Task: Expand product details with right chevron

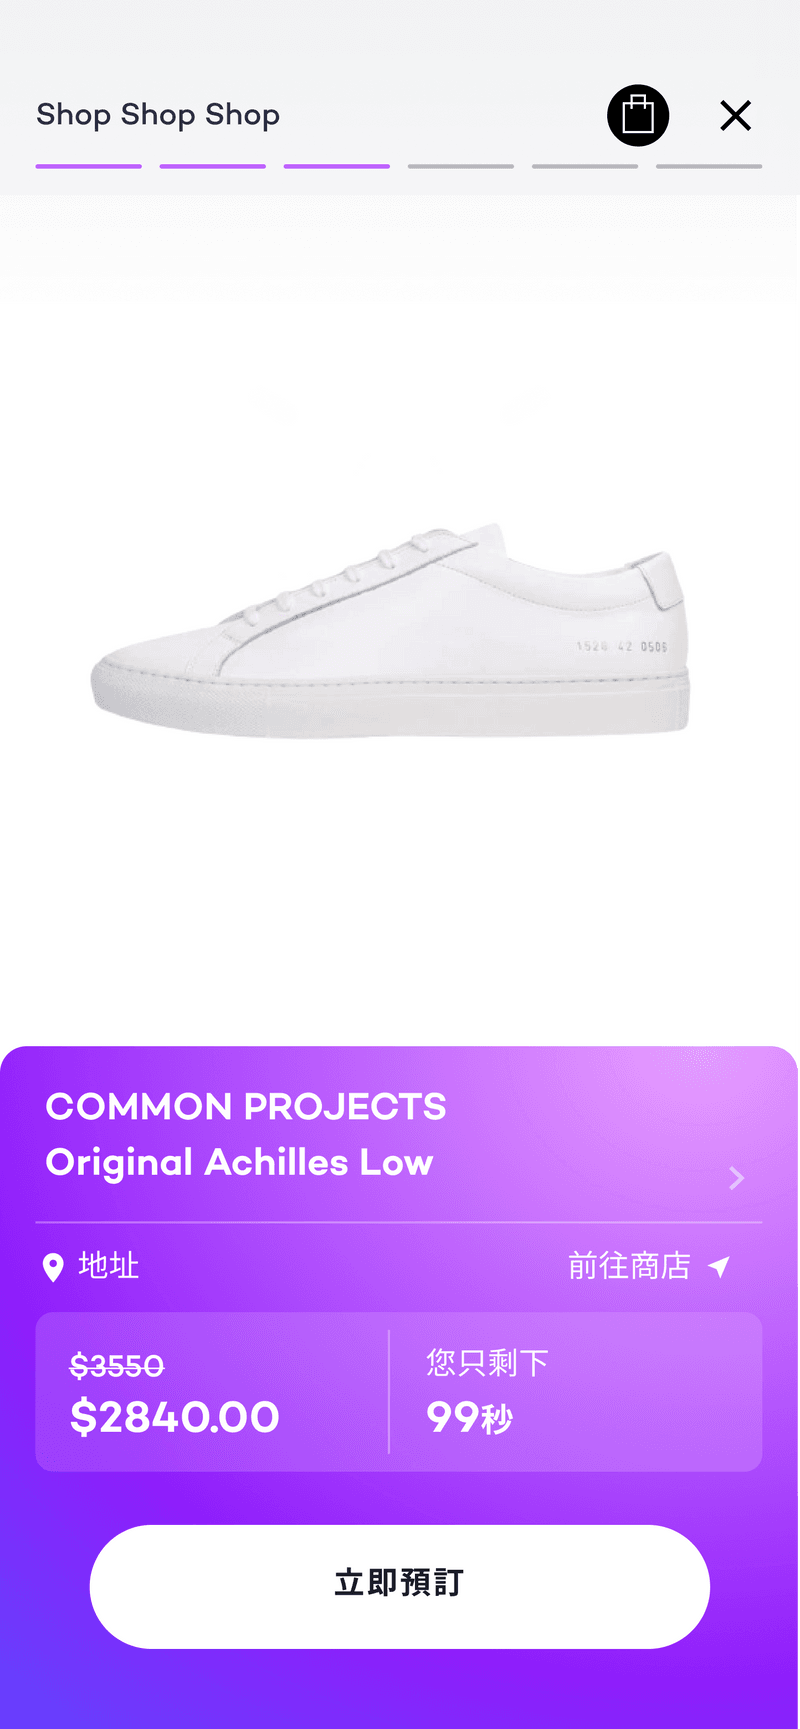Action: (737, 1178)
